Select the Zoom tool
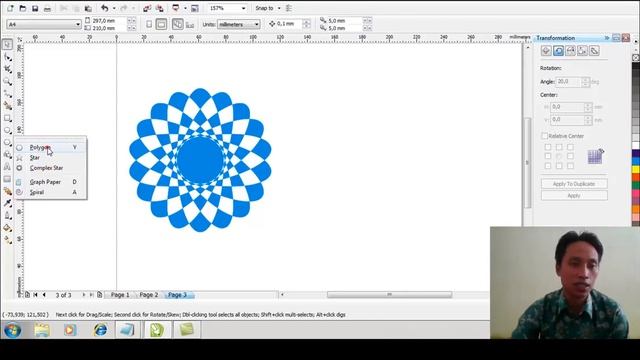The image size is (640, 360). tap(7, 82)
